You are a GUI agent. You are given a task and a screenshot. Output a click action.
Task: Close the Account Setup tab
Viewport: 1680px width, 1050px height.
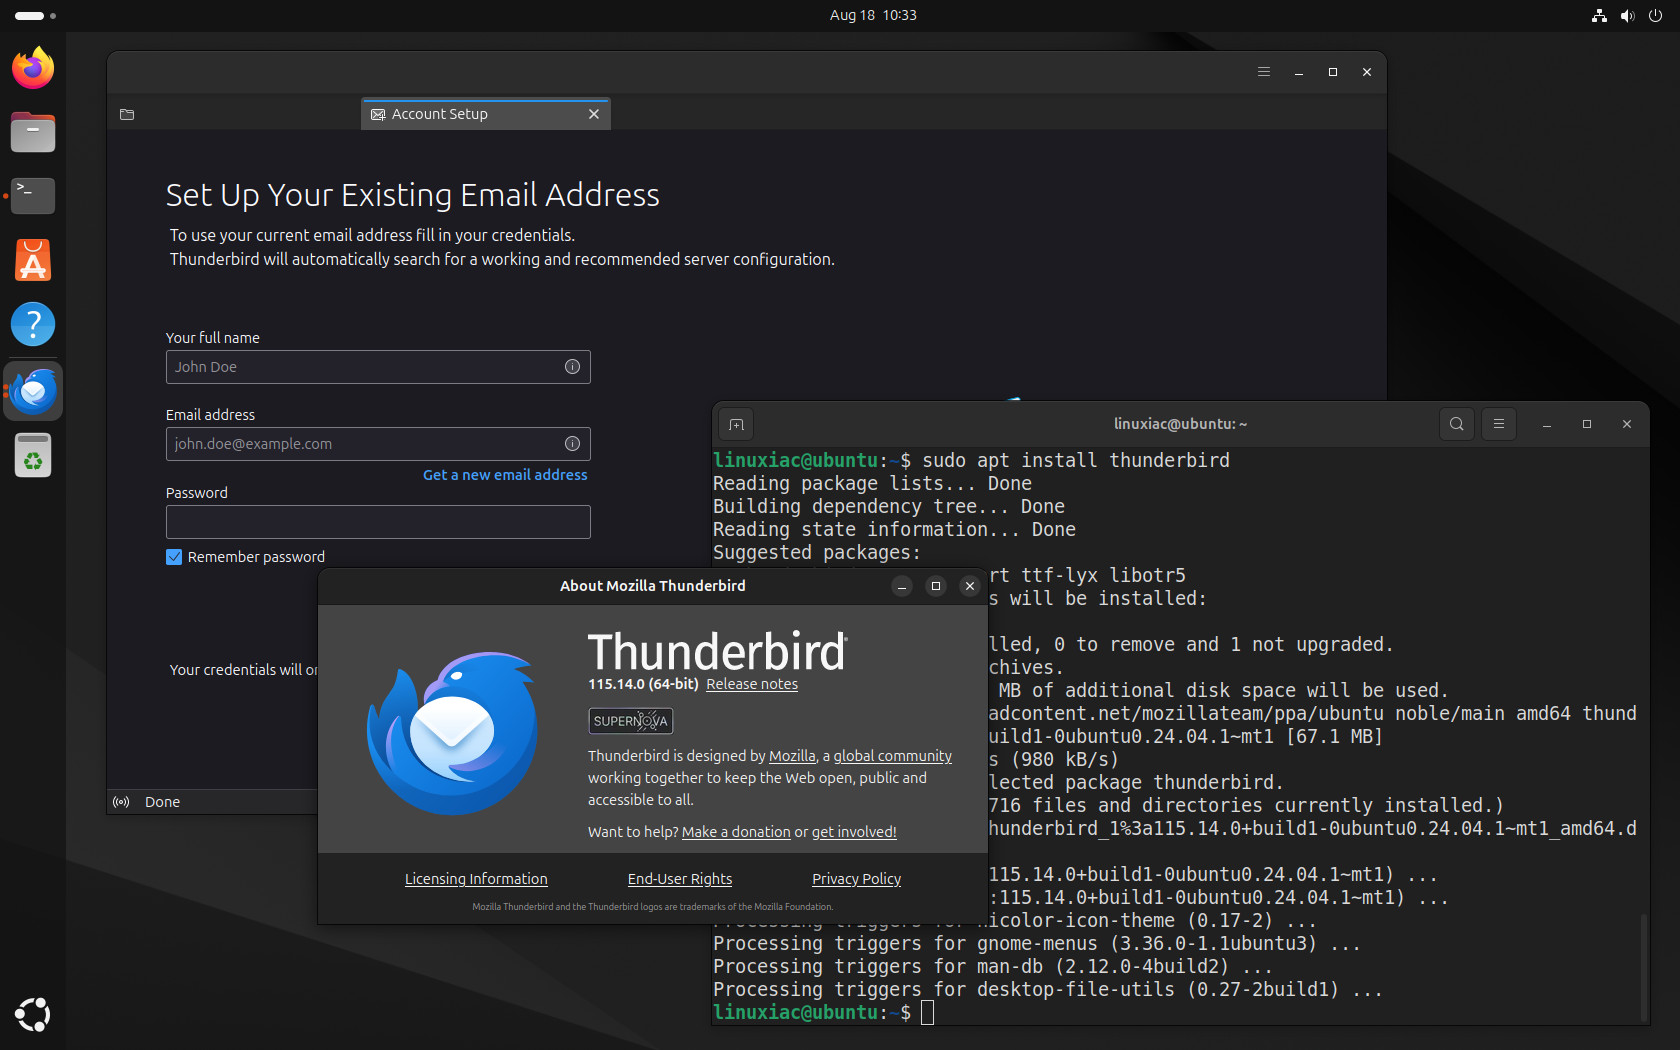point(594,114)
